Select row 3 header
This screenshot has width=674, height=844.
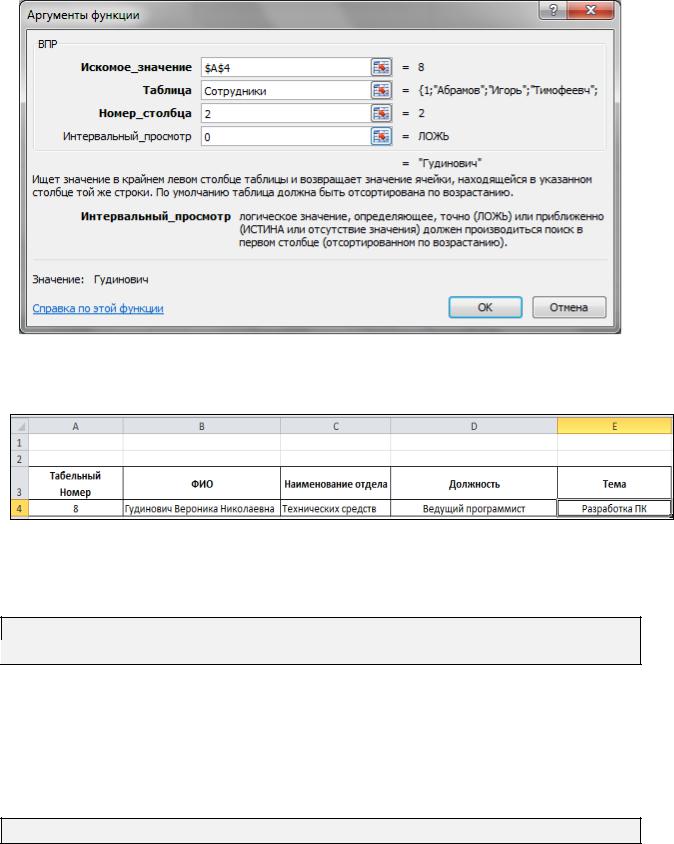click(19, 483)
